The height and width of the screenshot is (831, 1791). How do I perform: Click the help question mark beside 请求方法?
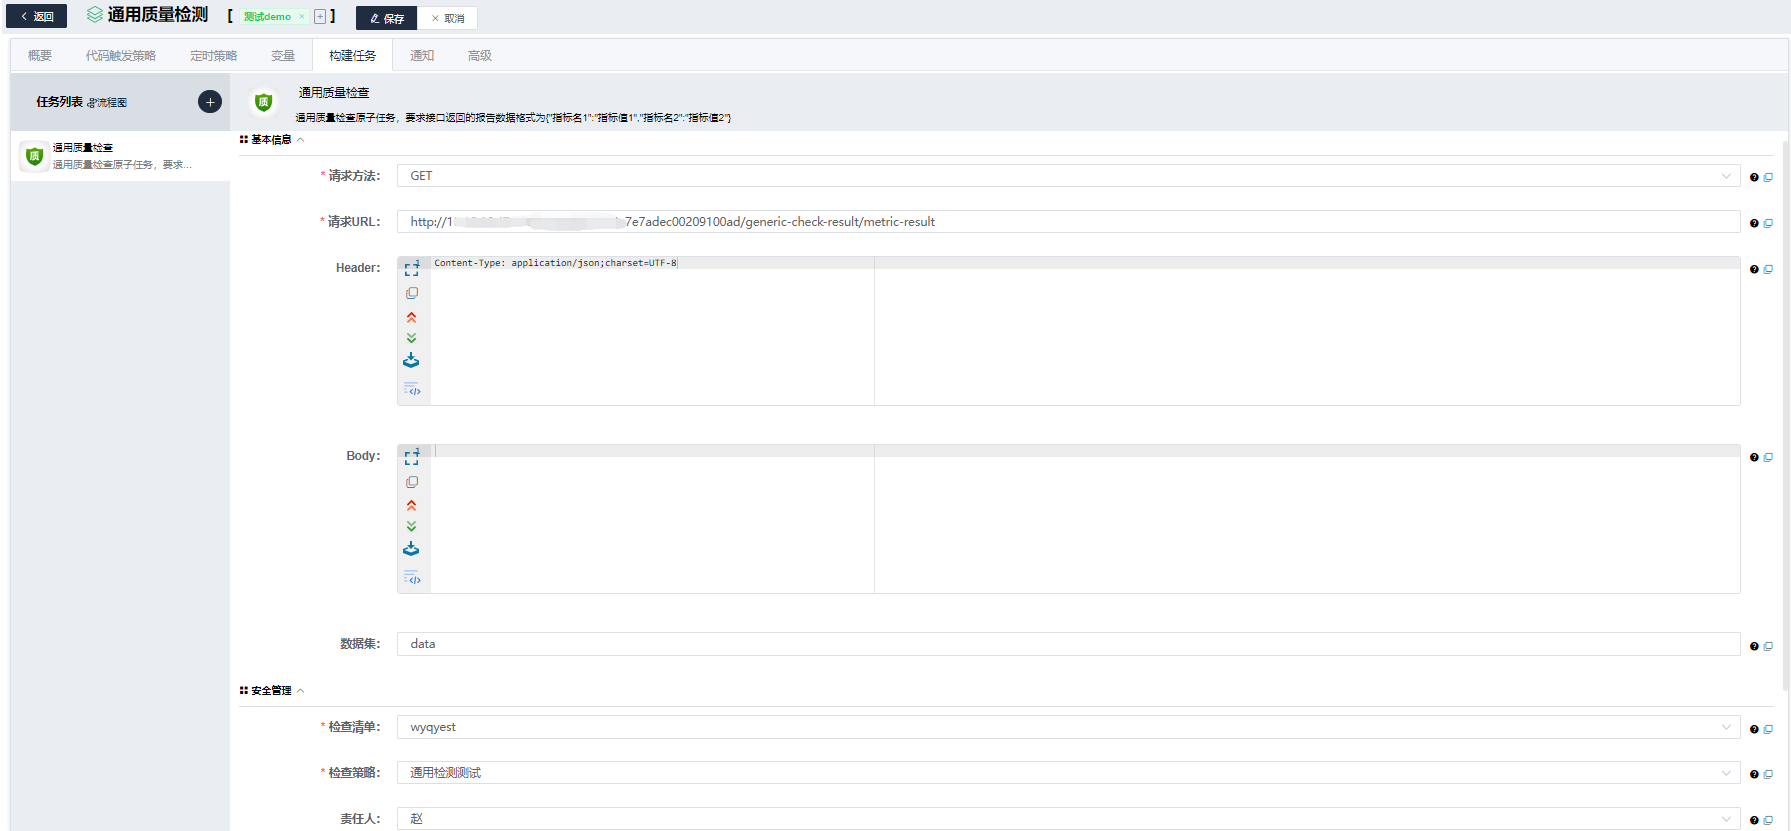tap(1754, 177)
